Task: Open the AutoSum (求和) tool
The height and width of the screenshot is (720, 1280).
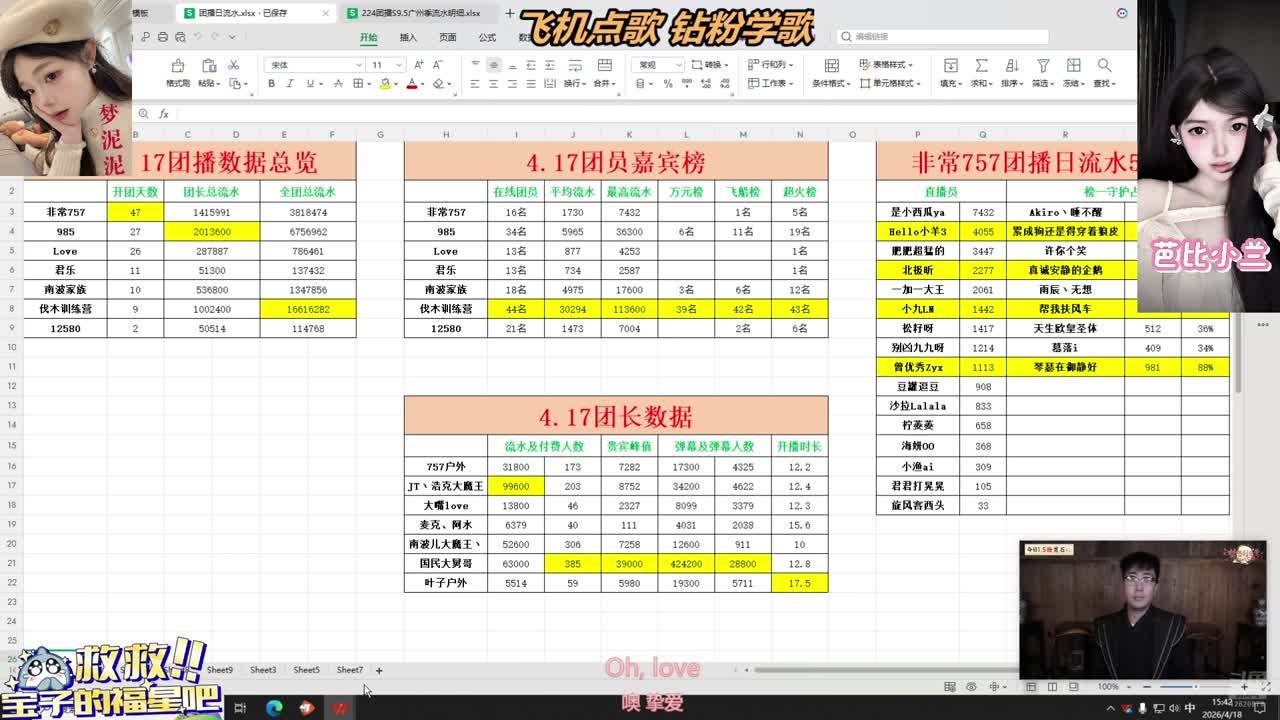Action: click(x=981, y=66)
